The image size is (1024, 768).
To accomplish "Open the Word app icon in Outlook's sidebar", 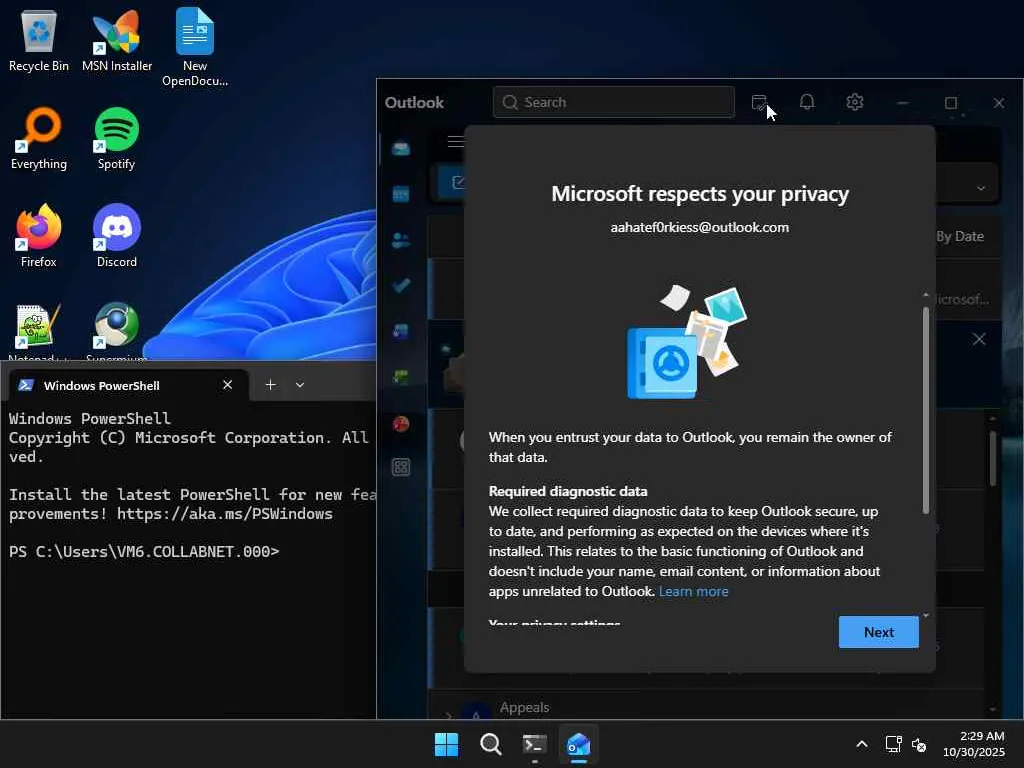I will (401, 331).
